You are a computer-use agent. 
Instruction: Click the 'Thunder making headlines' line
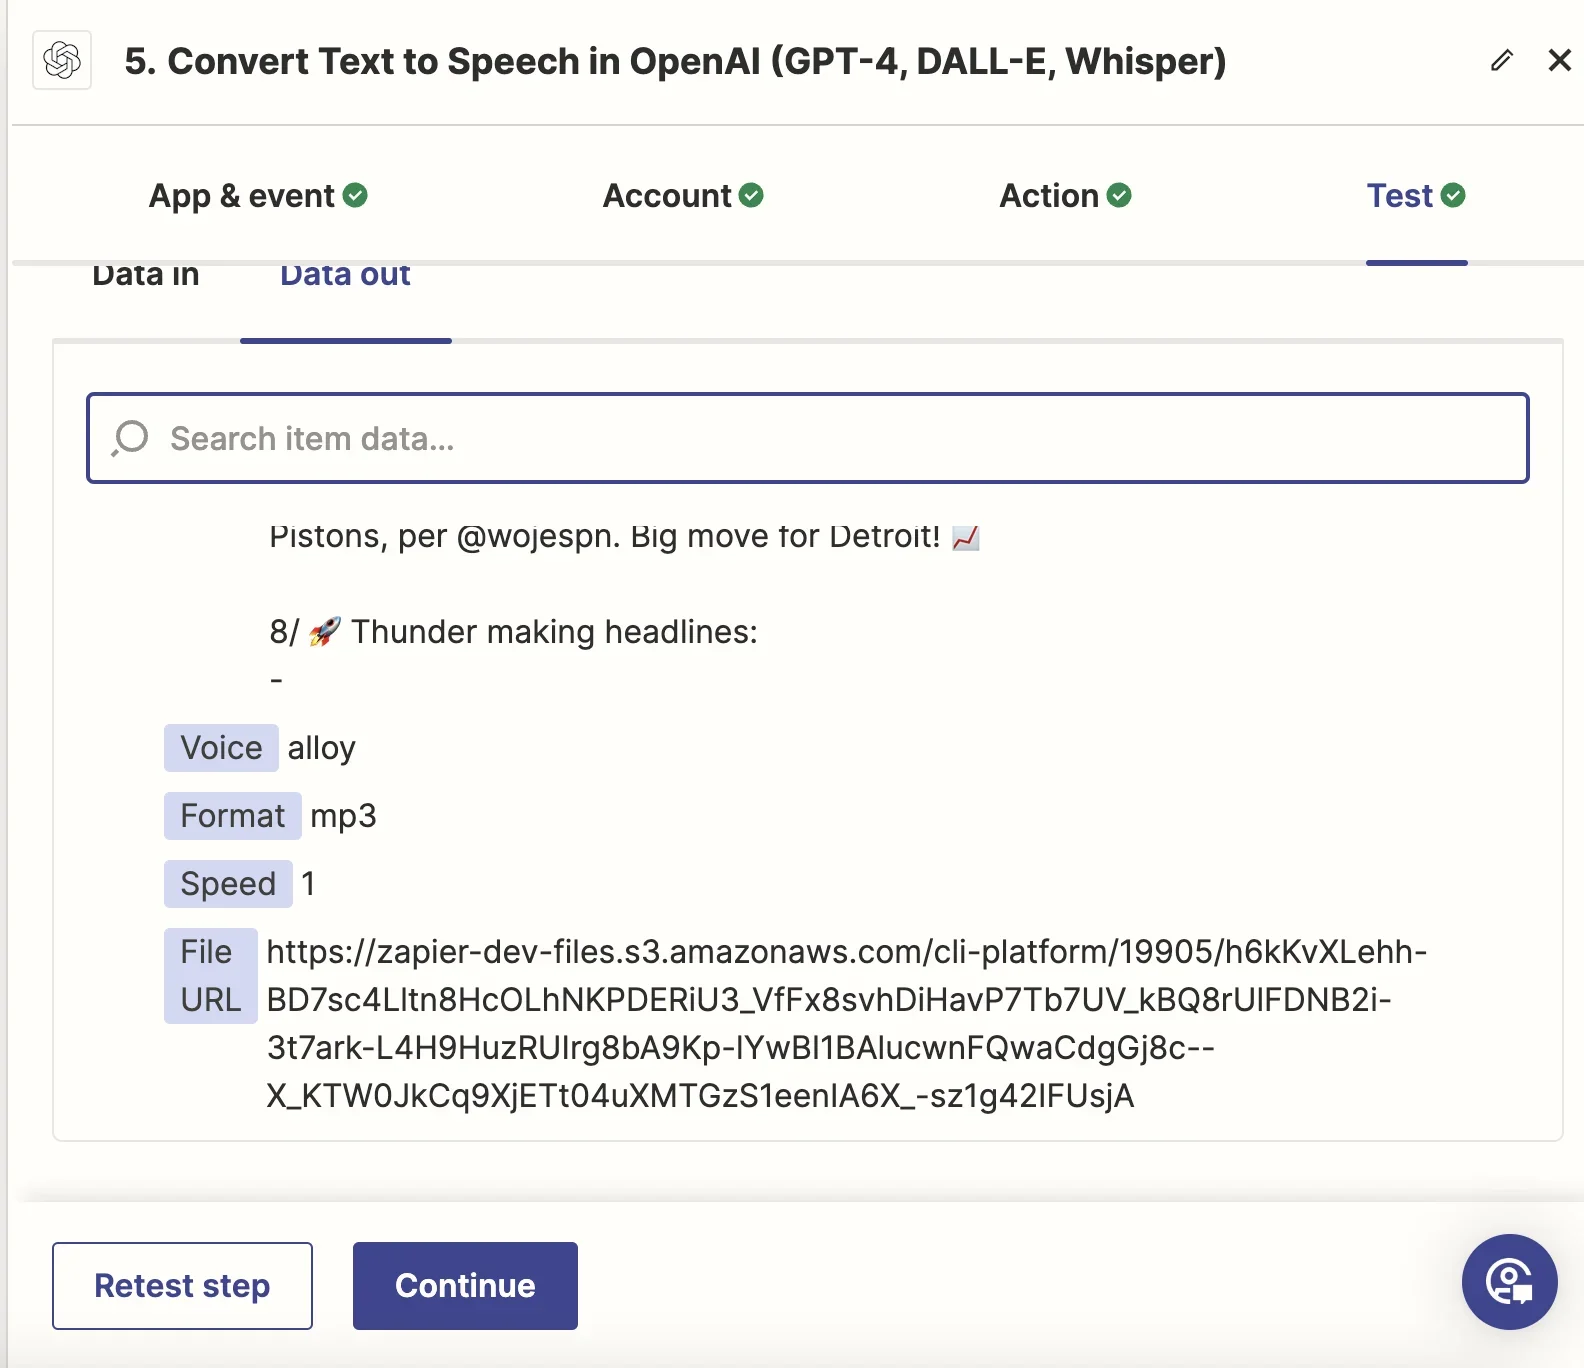513,632
